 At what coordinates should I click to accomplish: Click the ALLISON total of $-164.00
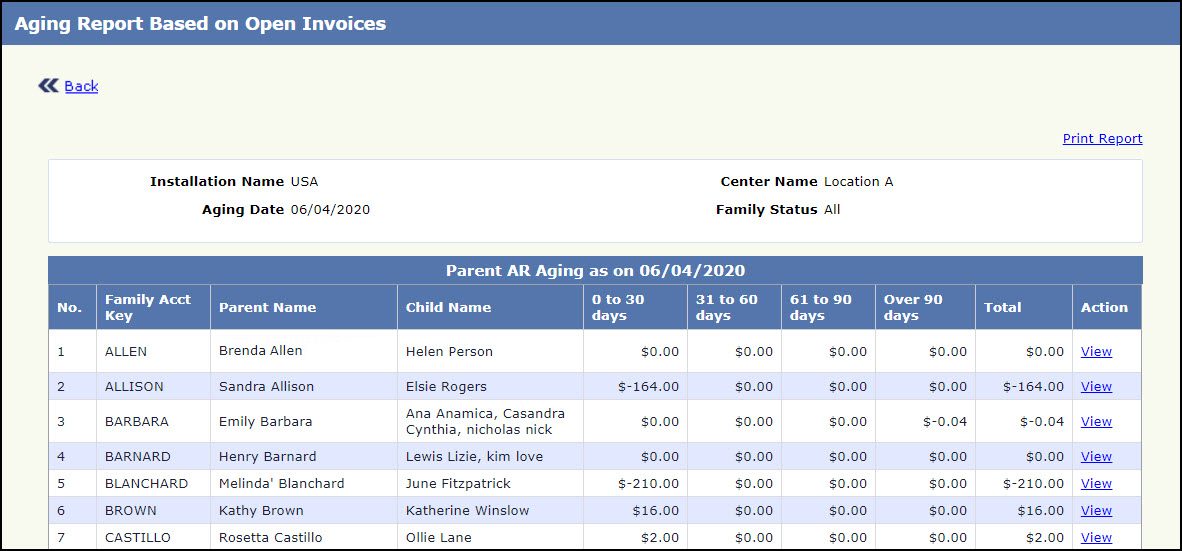click(1034, 387)
